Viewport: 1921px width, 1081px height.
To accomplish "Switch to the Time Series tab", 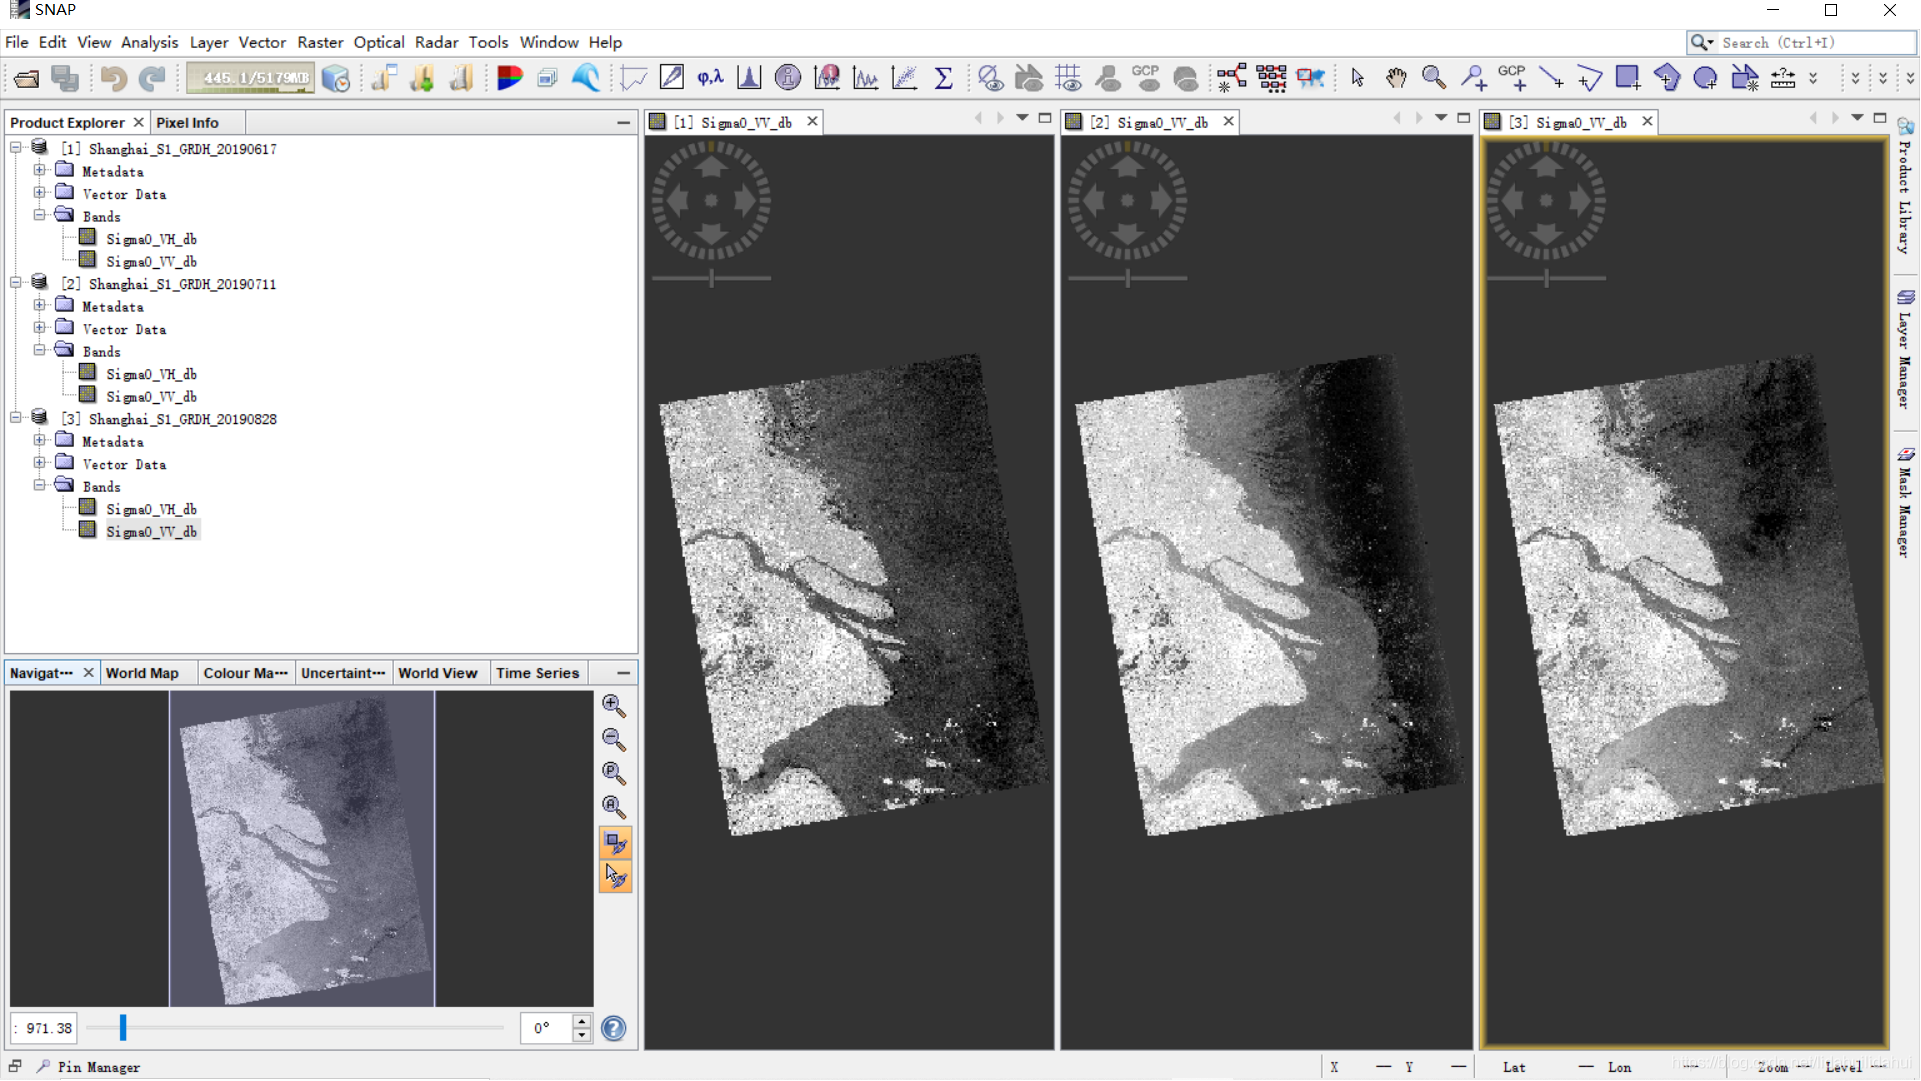I will pyautogui.click(x=537, y=673).
